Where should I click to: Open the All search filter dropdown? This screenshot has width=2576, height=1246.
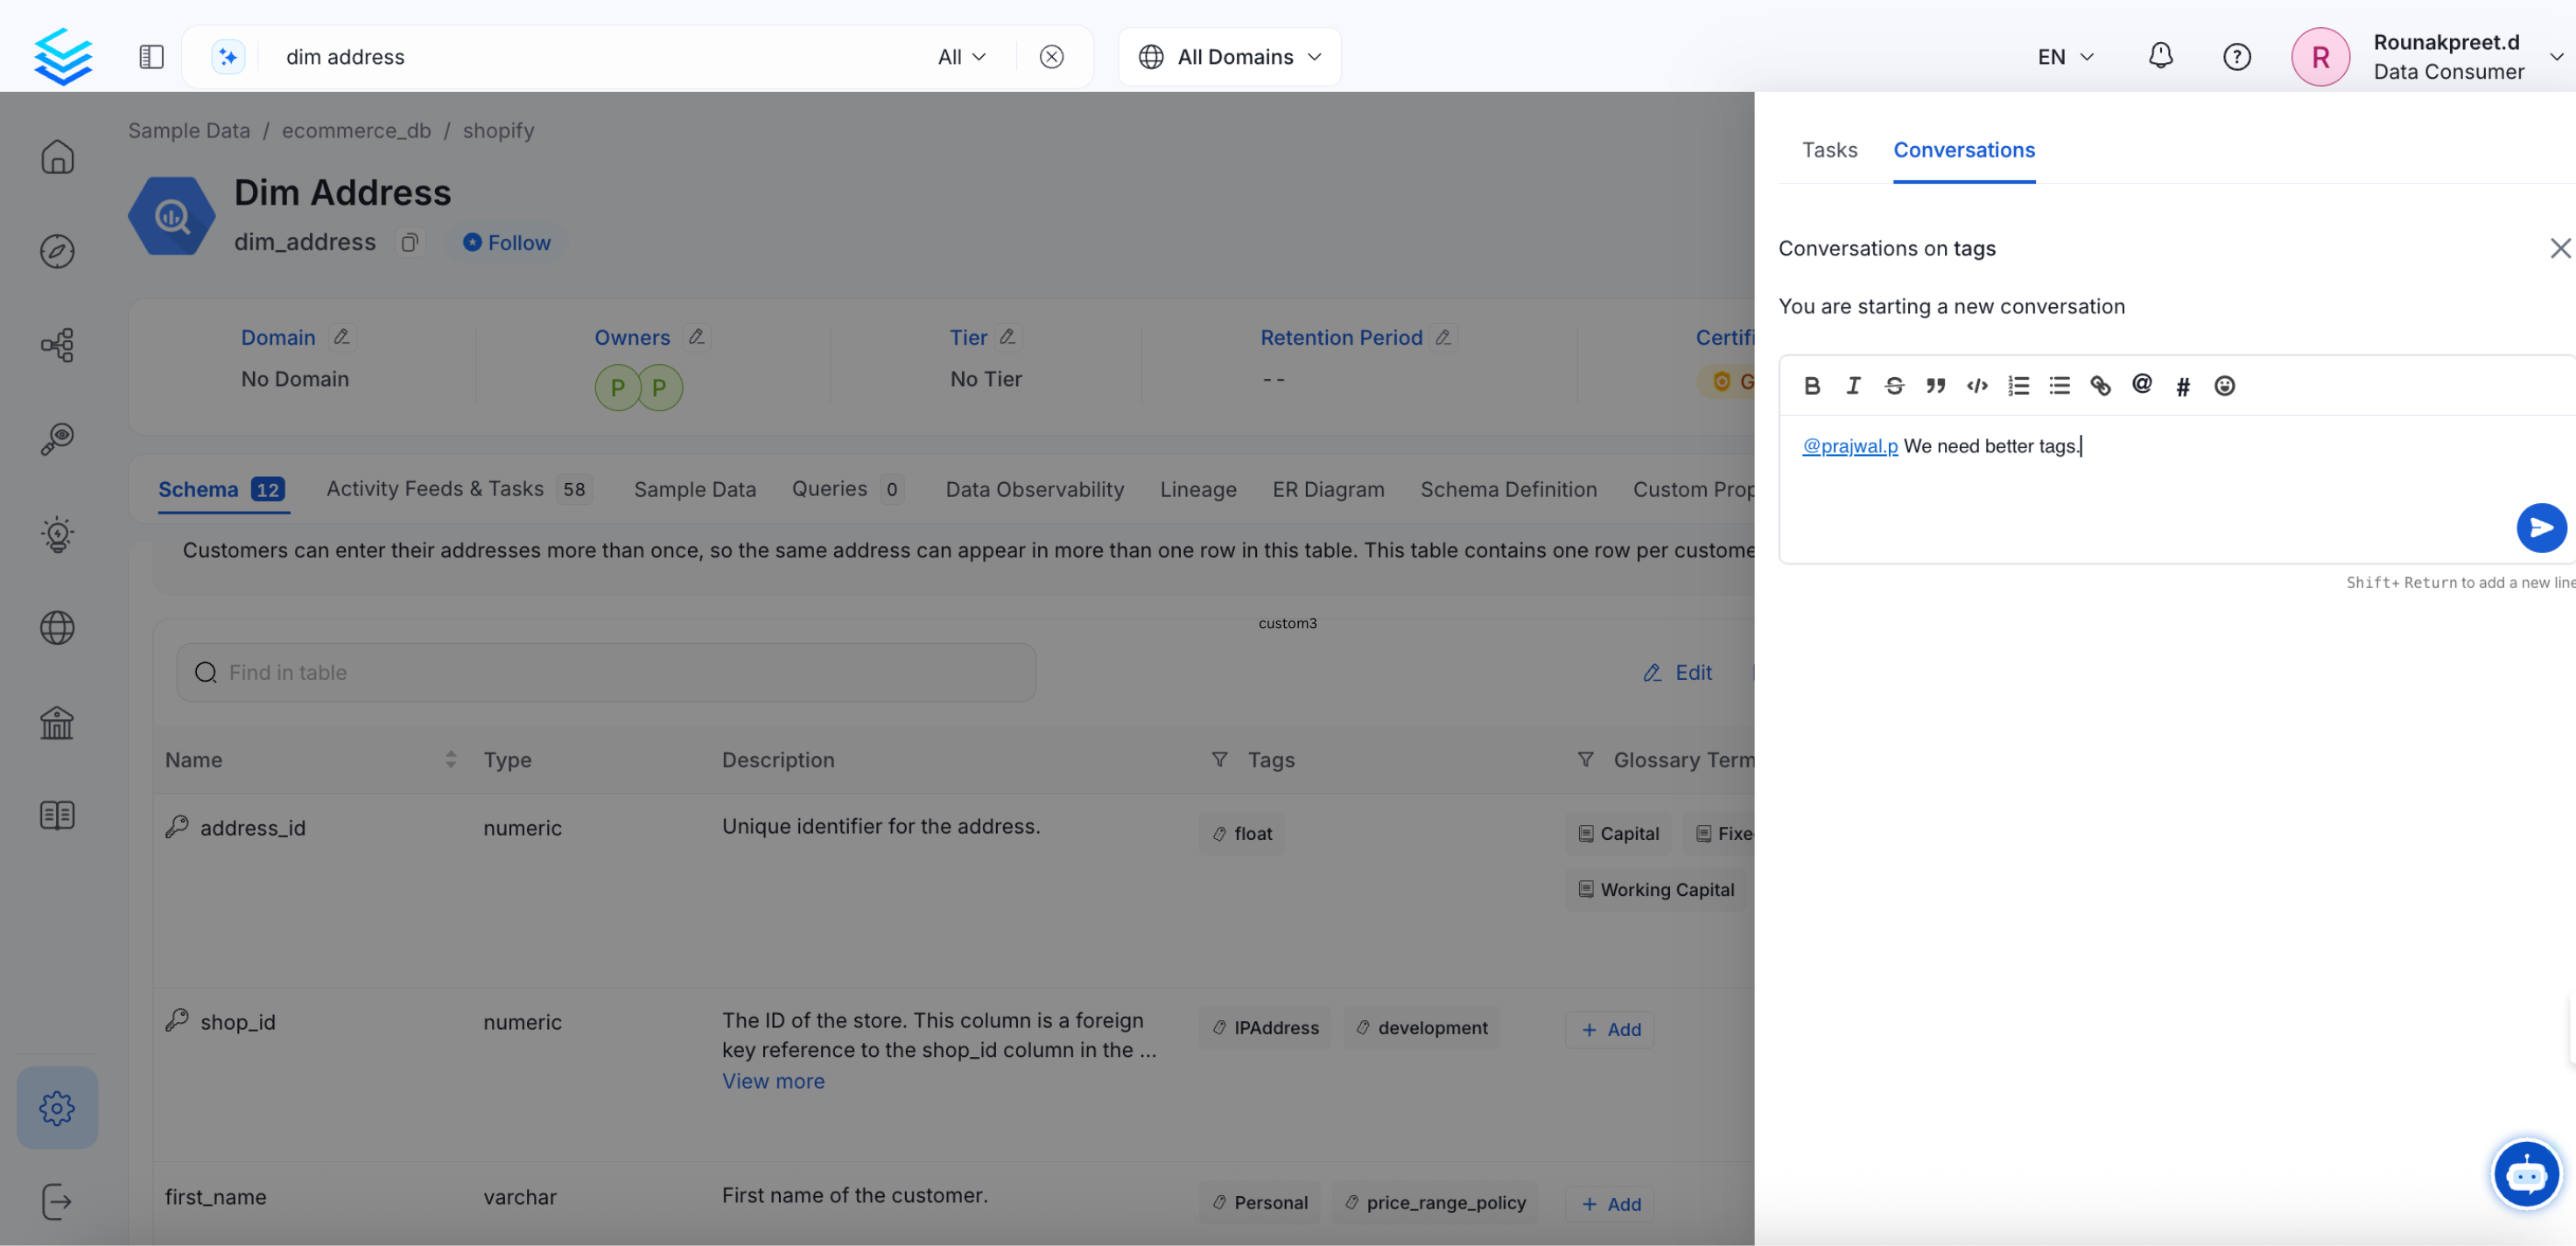[961, 57]
